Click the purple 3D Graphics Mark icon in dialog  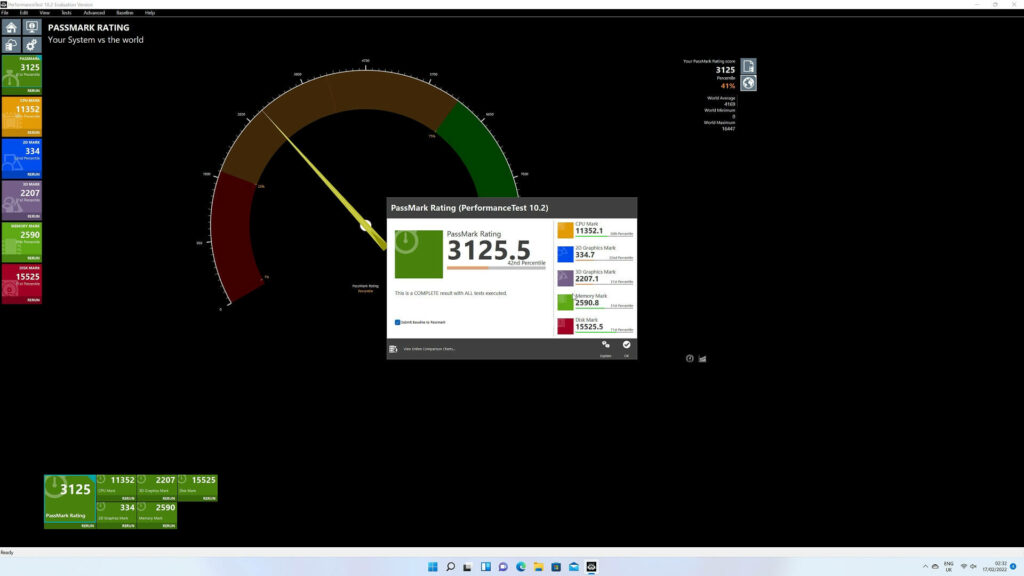point(566,278)
